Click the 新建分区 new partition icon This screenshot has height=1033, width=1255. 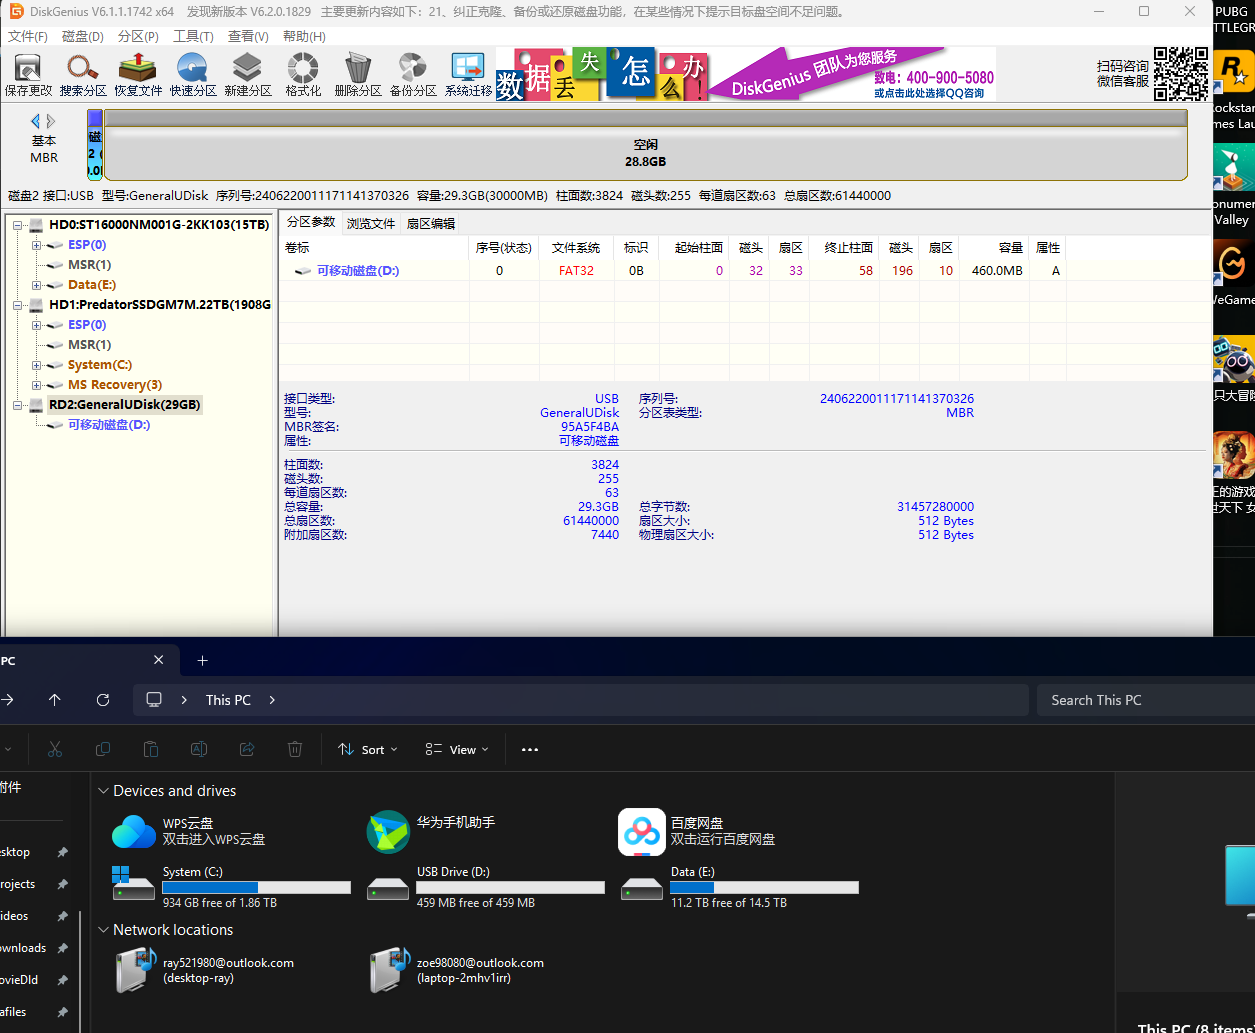coord(248,75)
